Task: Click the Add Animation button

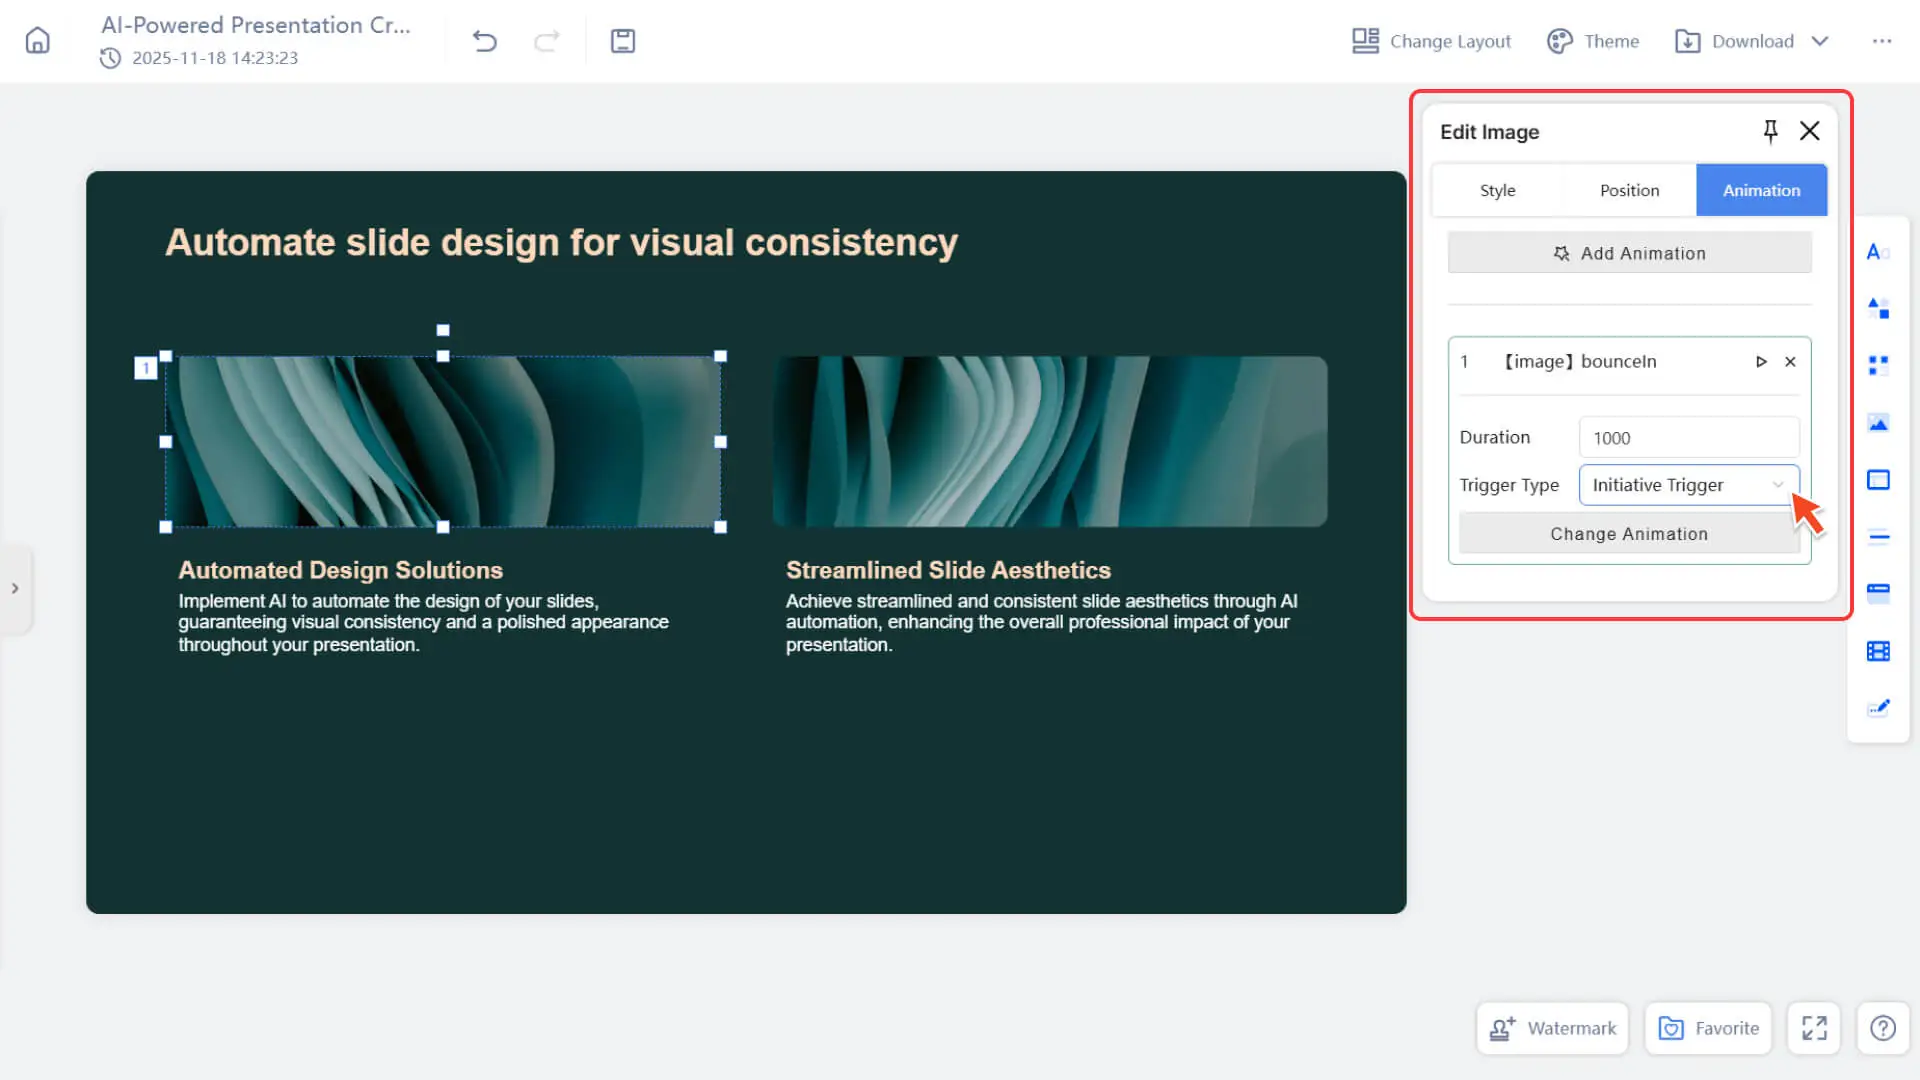Action: tap(1629, 253)
